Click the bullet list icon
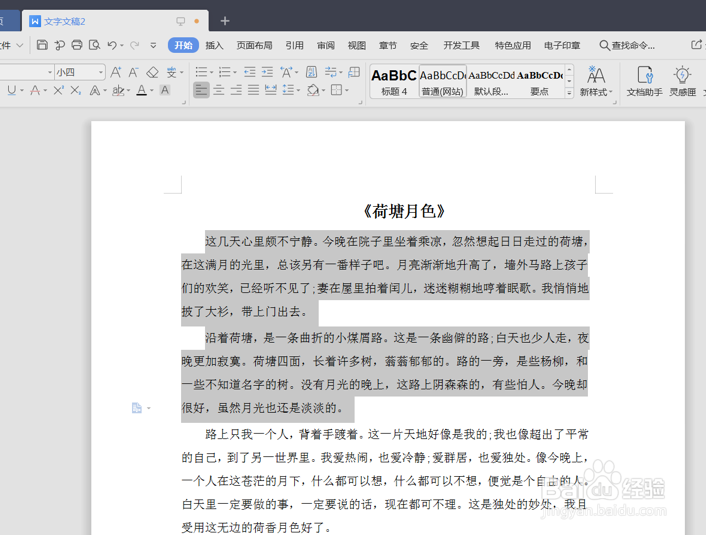The height and width of the screenshot is (535, 706). point(201,72)
